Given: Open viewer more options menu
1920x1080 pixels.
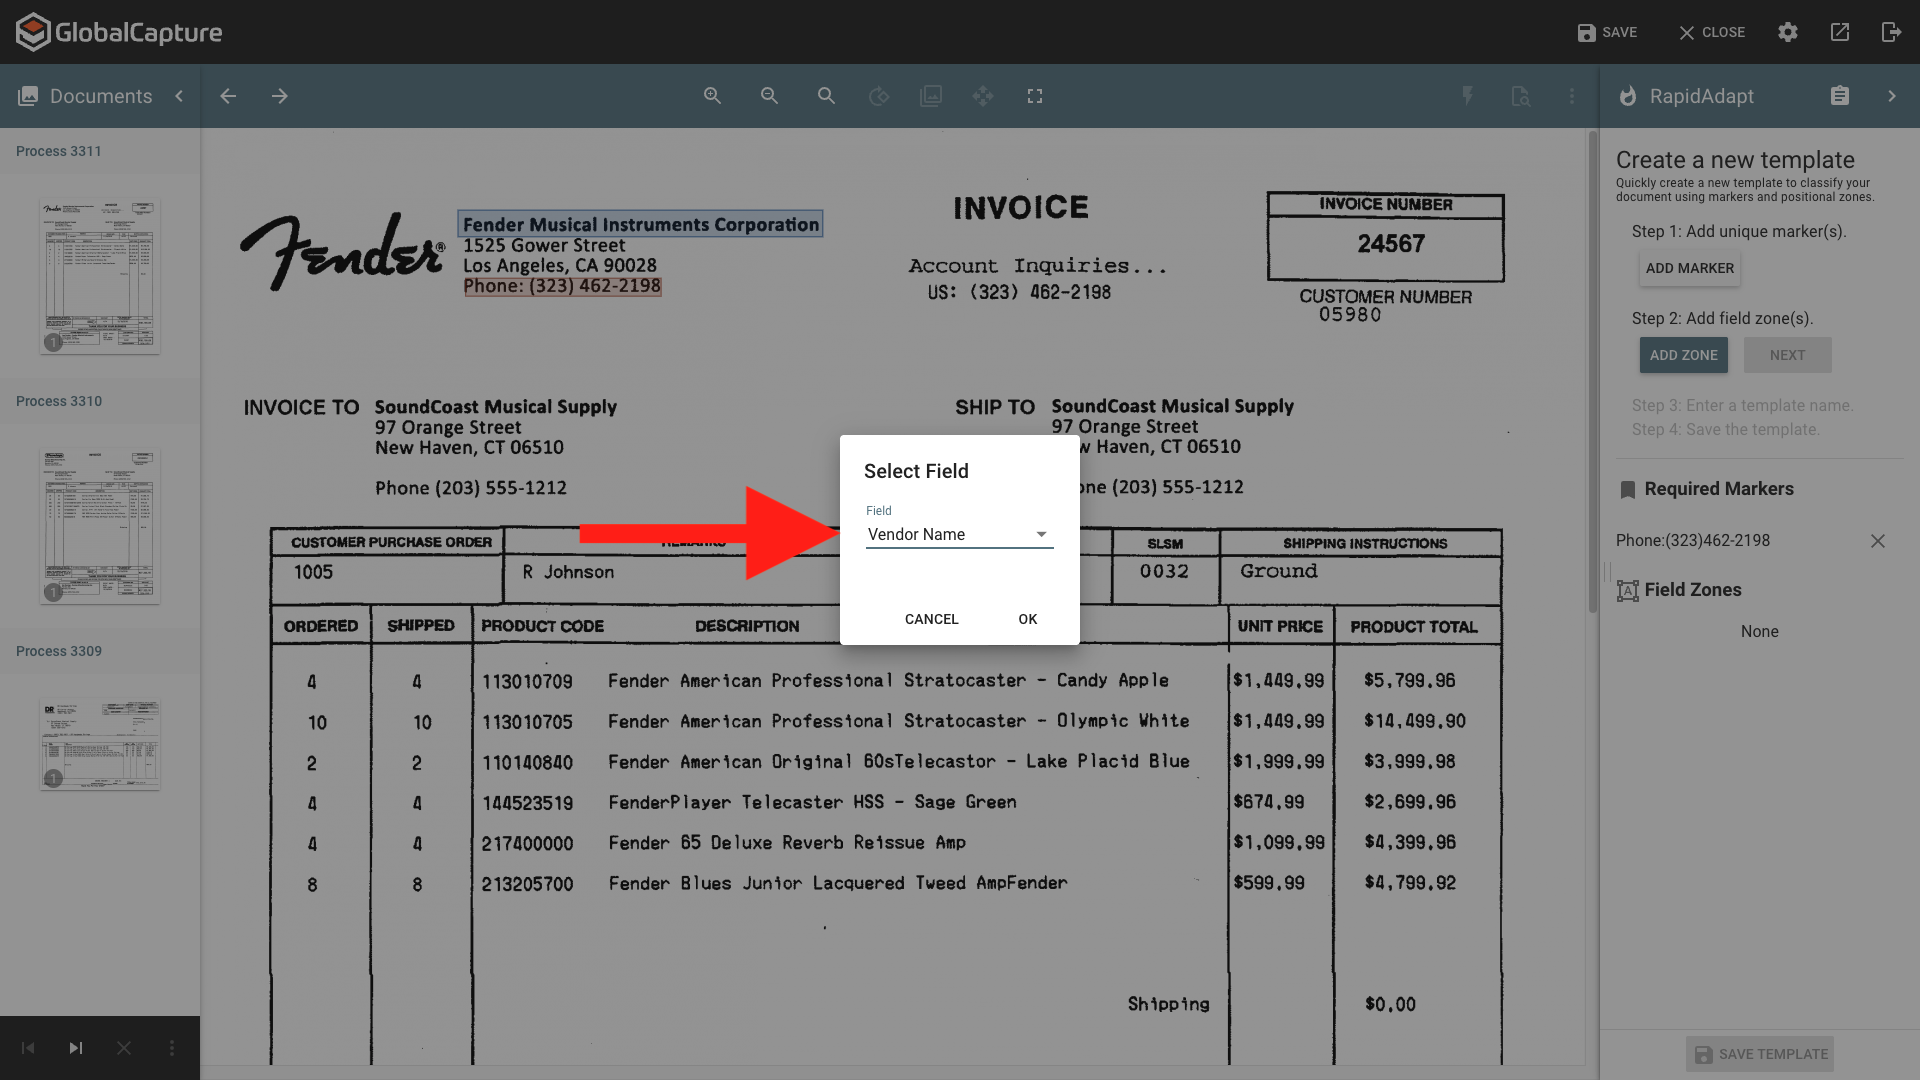Looking at the screenshot, I should click(1572, 96).
